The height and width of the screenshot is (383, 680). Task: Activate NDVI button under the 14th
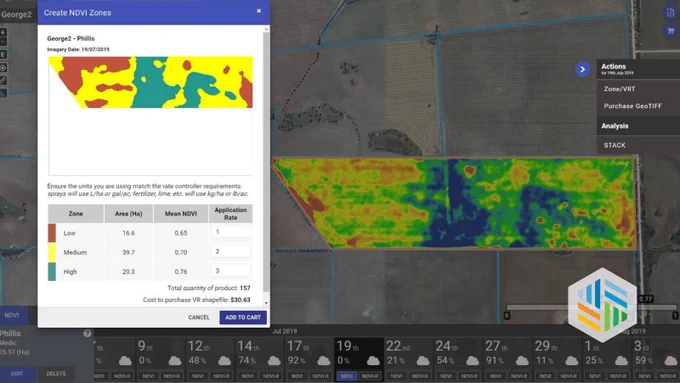248,376
